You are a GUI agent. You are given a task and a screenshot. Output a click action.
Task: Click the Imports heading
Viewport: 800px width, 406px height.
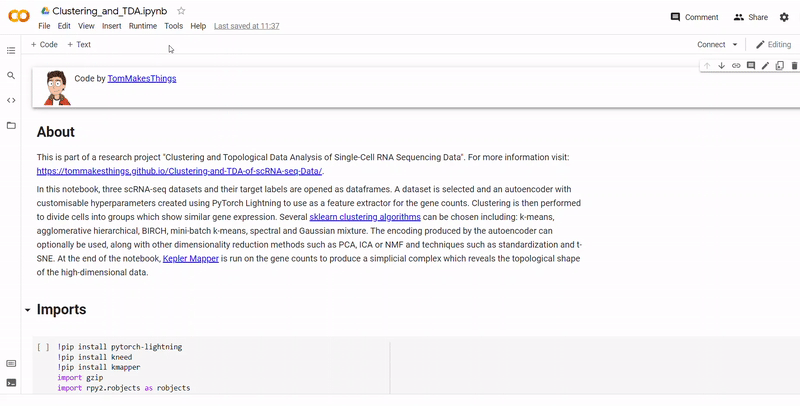tap(61, 309)
